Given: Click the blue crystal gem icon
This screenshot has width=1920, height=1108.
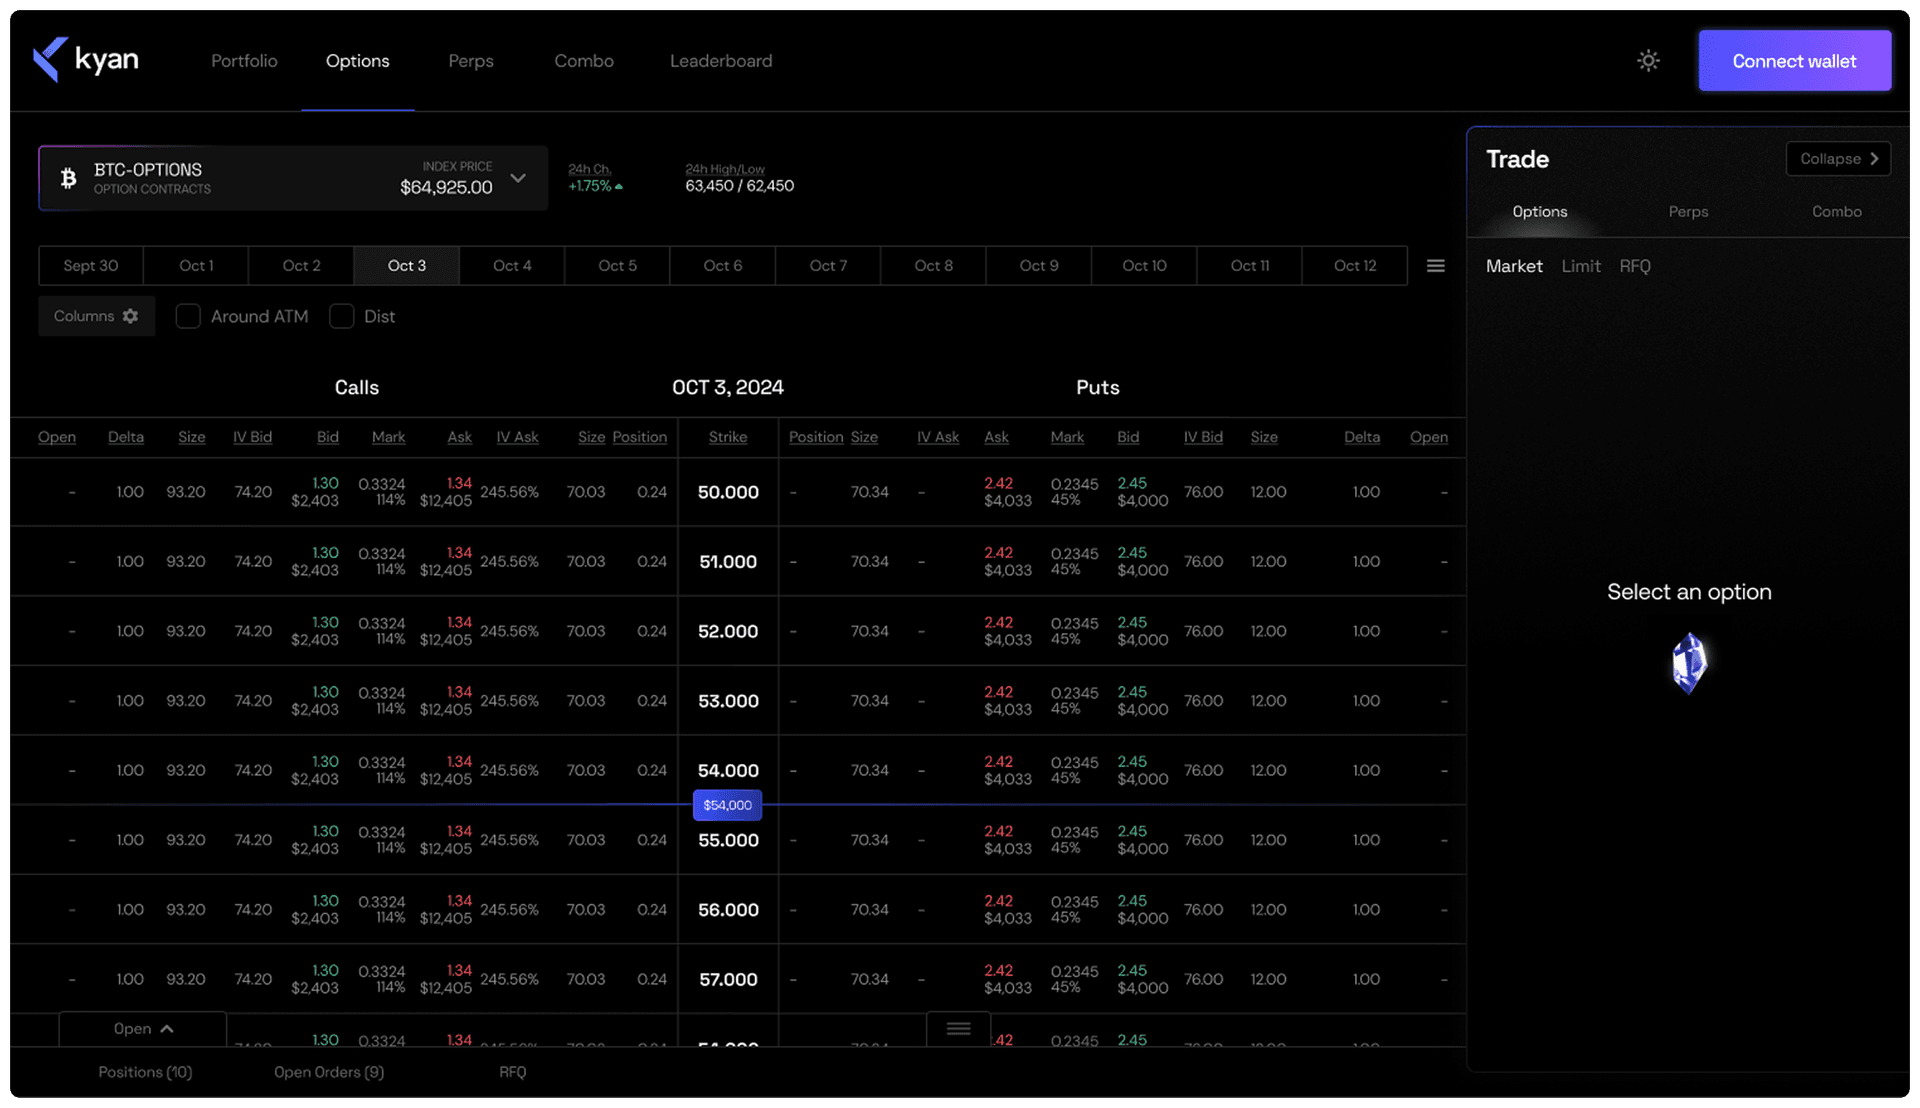Looking at the screenshot, I should point(1689,663).
